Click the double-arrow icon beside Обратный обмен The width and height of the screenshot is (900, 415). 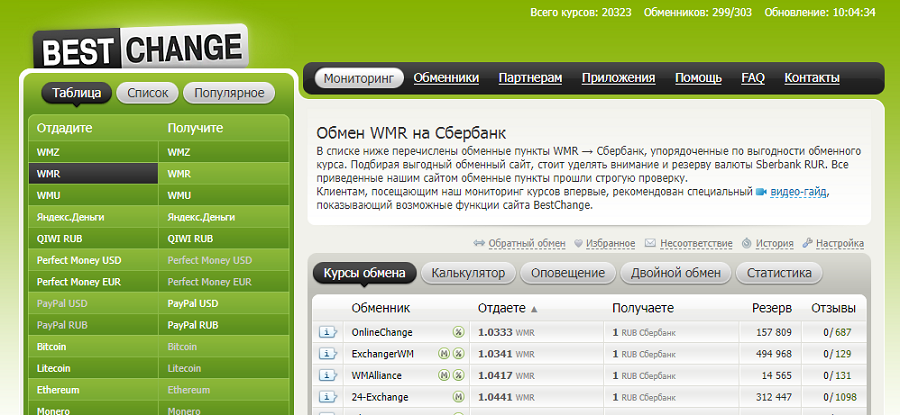(479, 243)
